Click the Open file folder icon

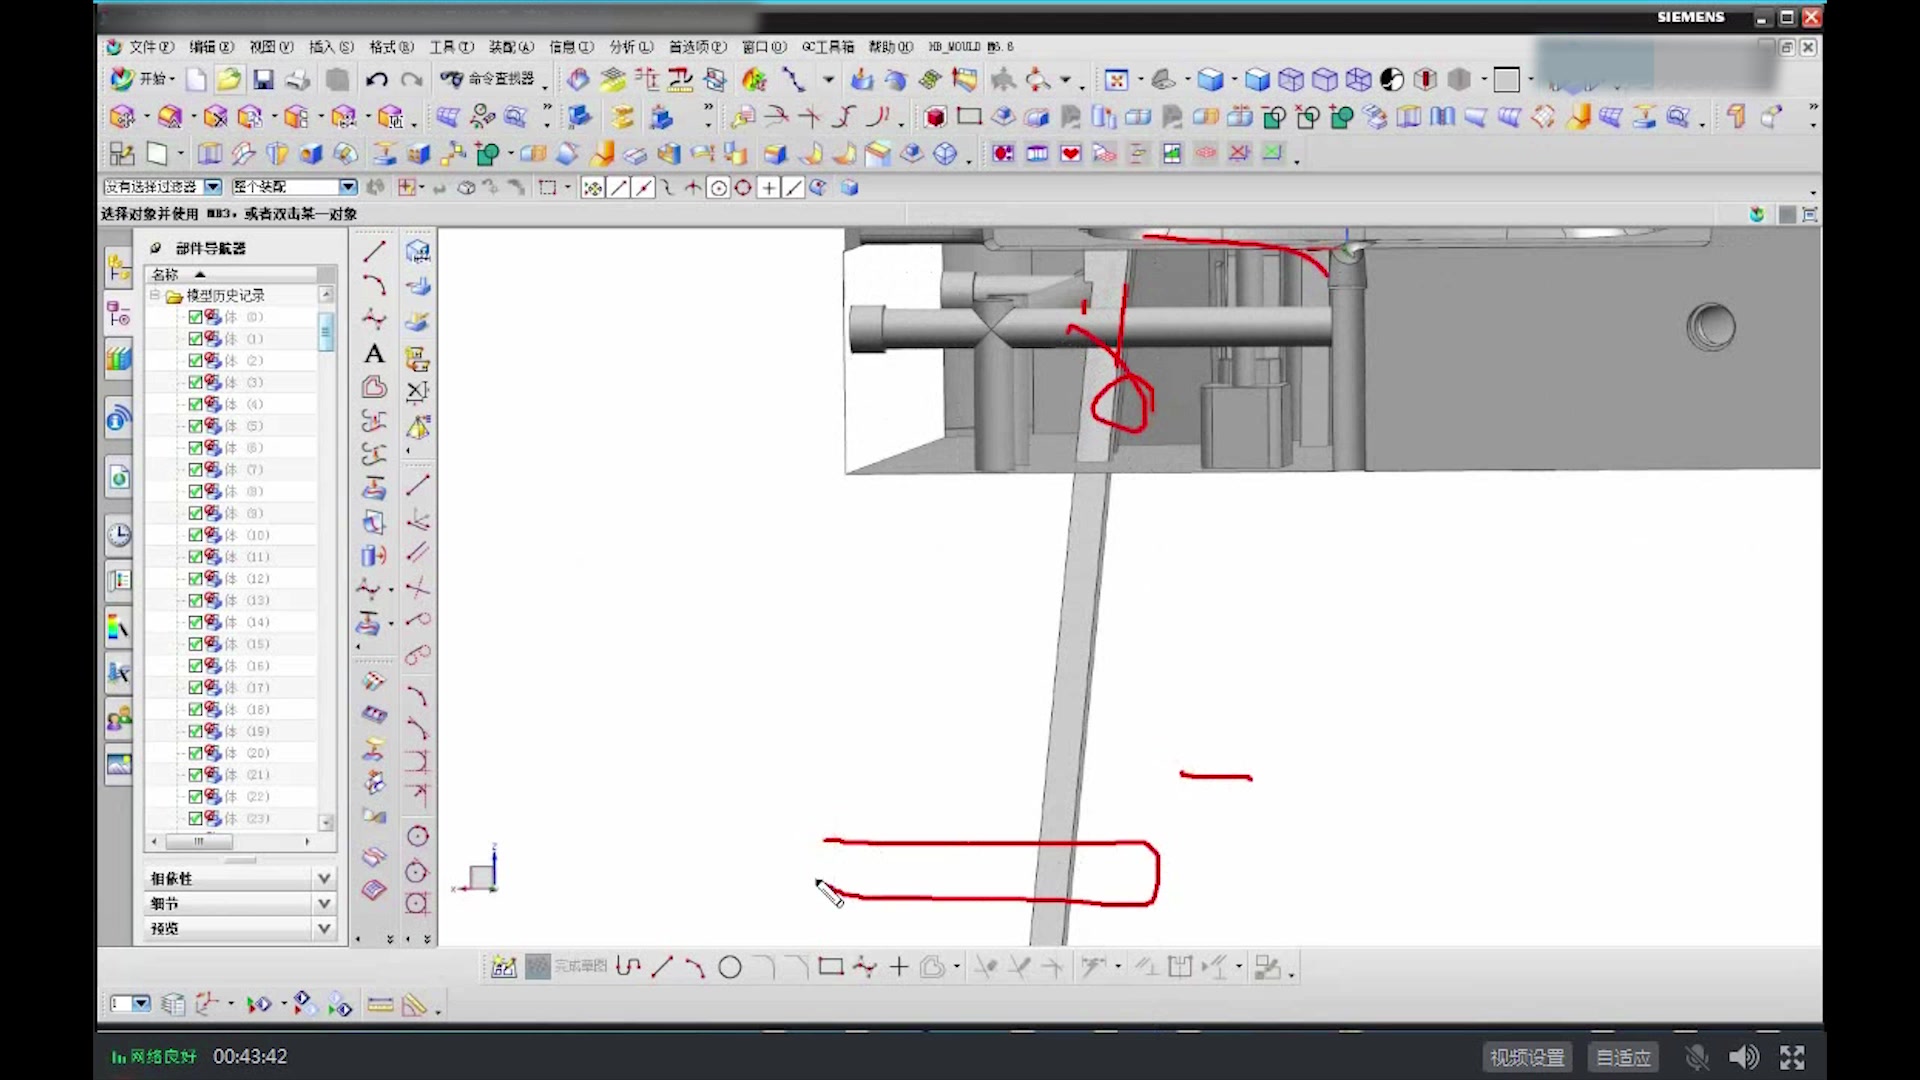coord(229,79)
